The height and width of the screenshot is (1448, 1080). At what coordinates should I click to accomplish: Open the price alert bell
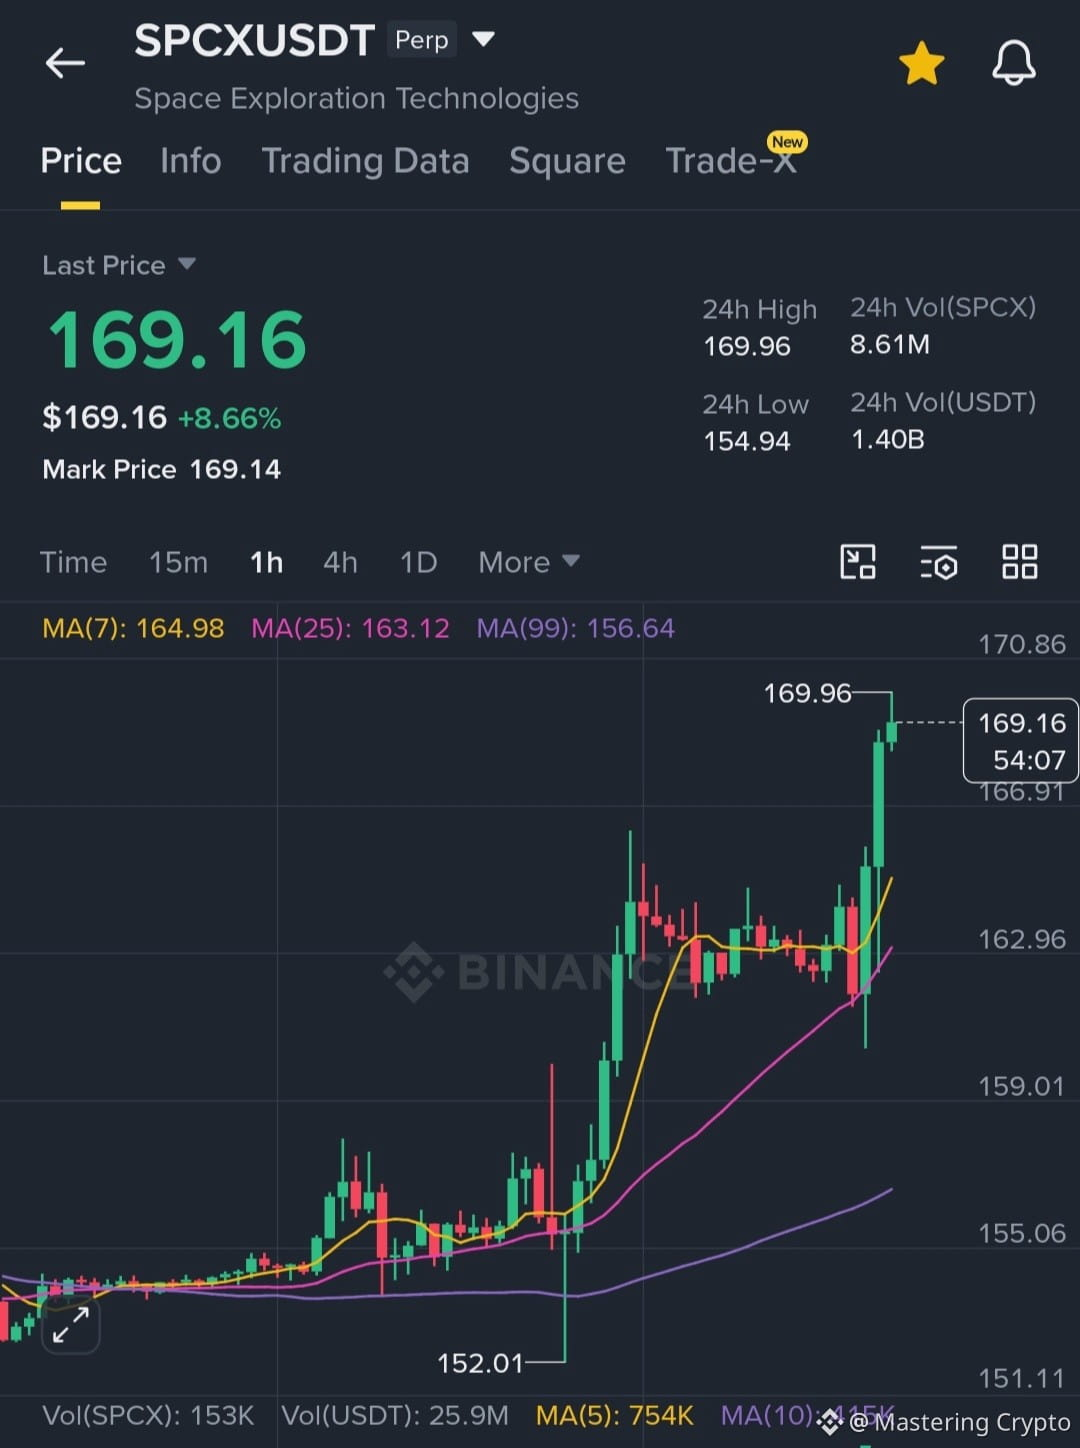(1013, 63)
